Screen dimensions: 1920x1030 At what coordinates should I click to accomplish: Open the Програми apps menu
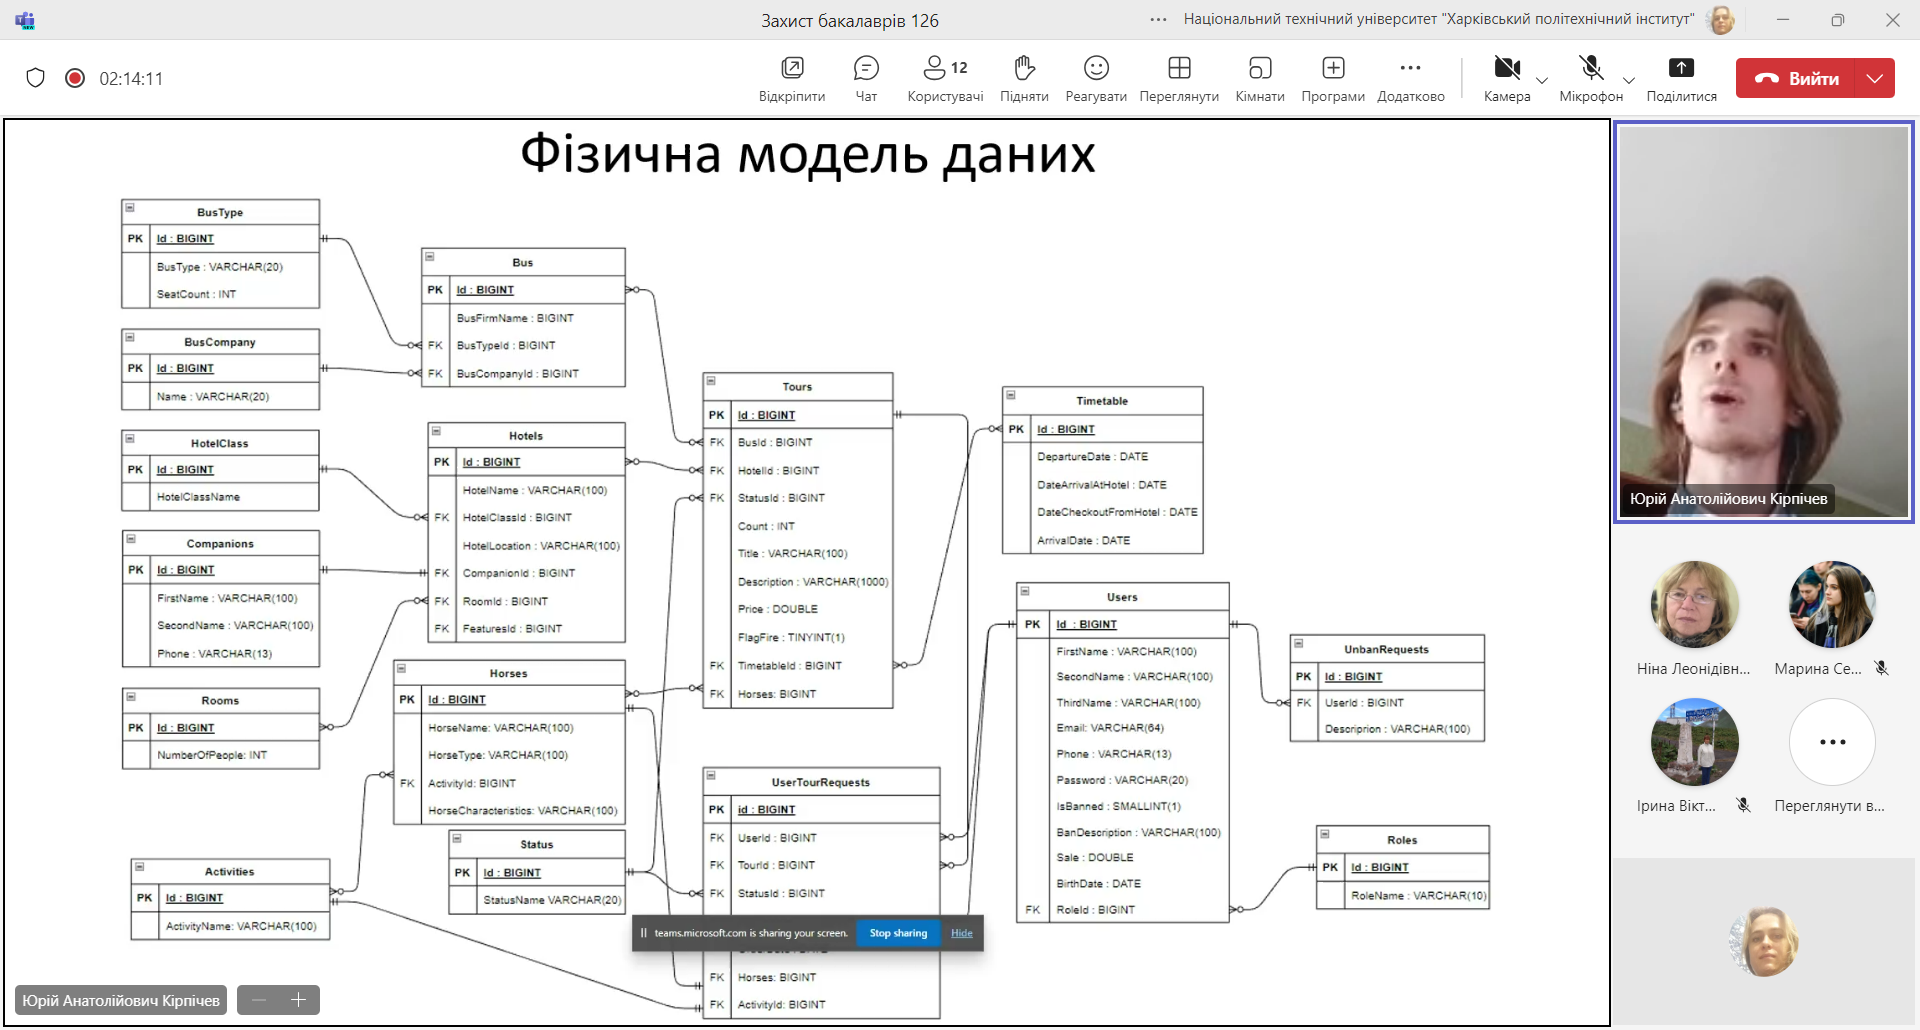[1333, 78]
